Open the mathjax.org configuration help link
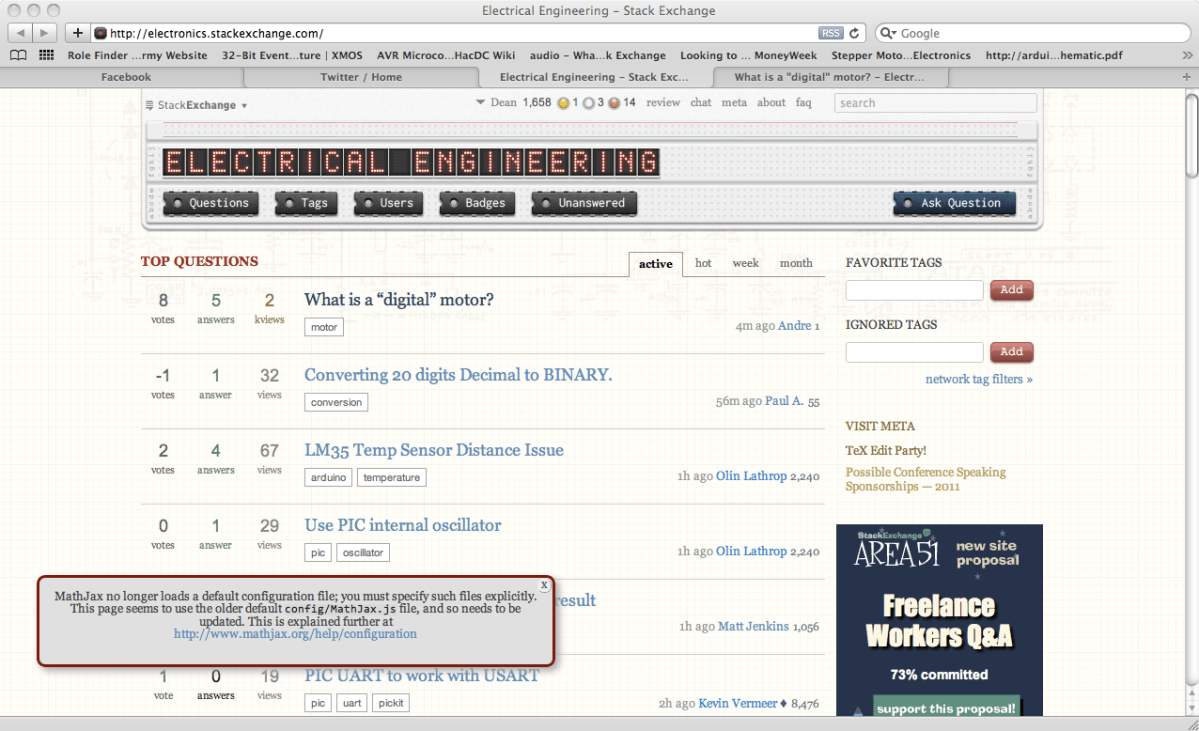Screen dimensions: 1199x731 coord(295,634)
